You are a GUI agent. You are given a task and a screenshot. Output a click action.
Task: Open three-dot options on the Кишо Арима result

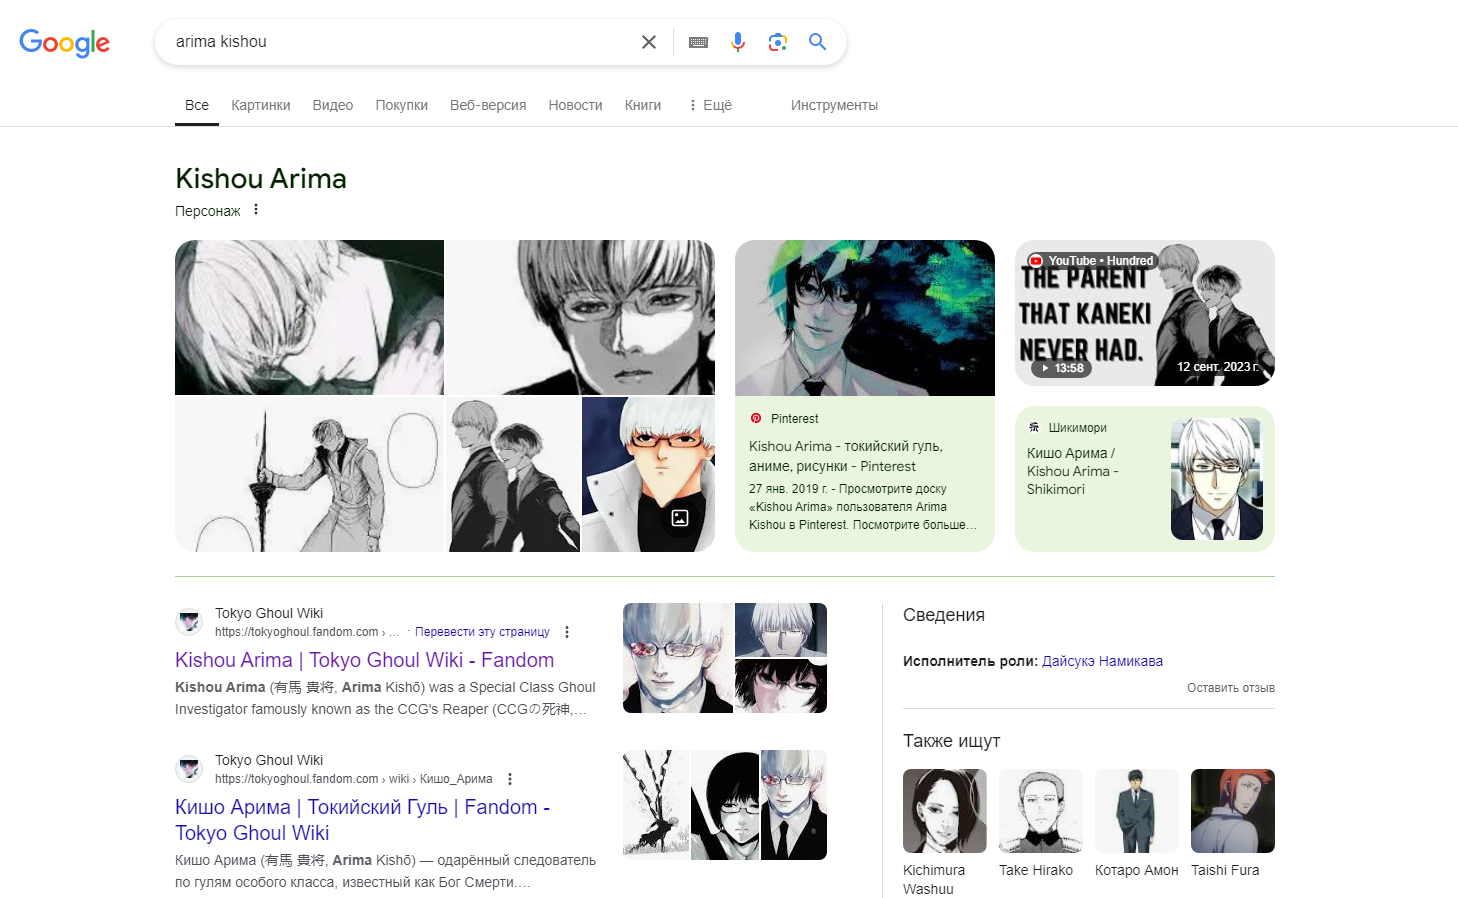point(509,778)
